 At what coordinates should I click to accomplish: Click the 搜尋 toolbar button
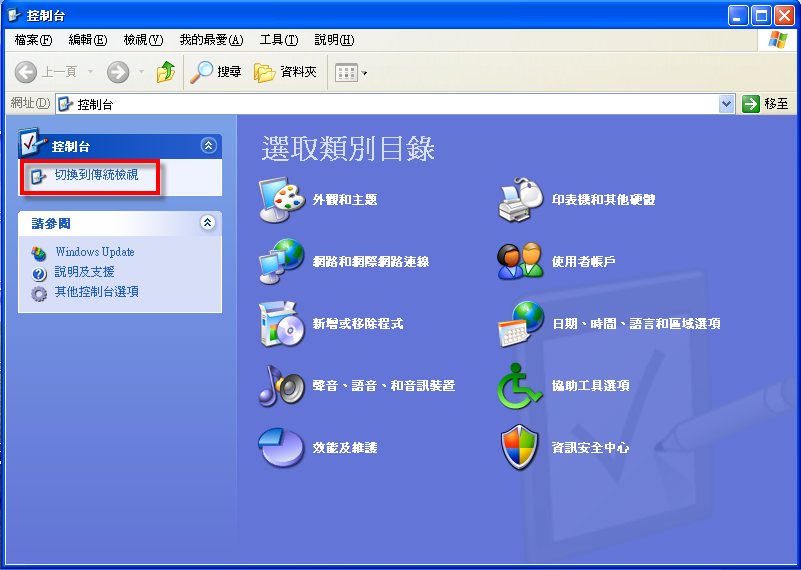217,72
